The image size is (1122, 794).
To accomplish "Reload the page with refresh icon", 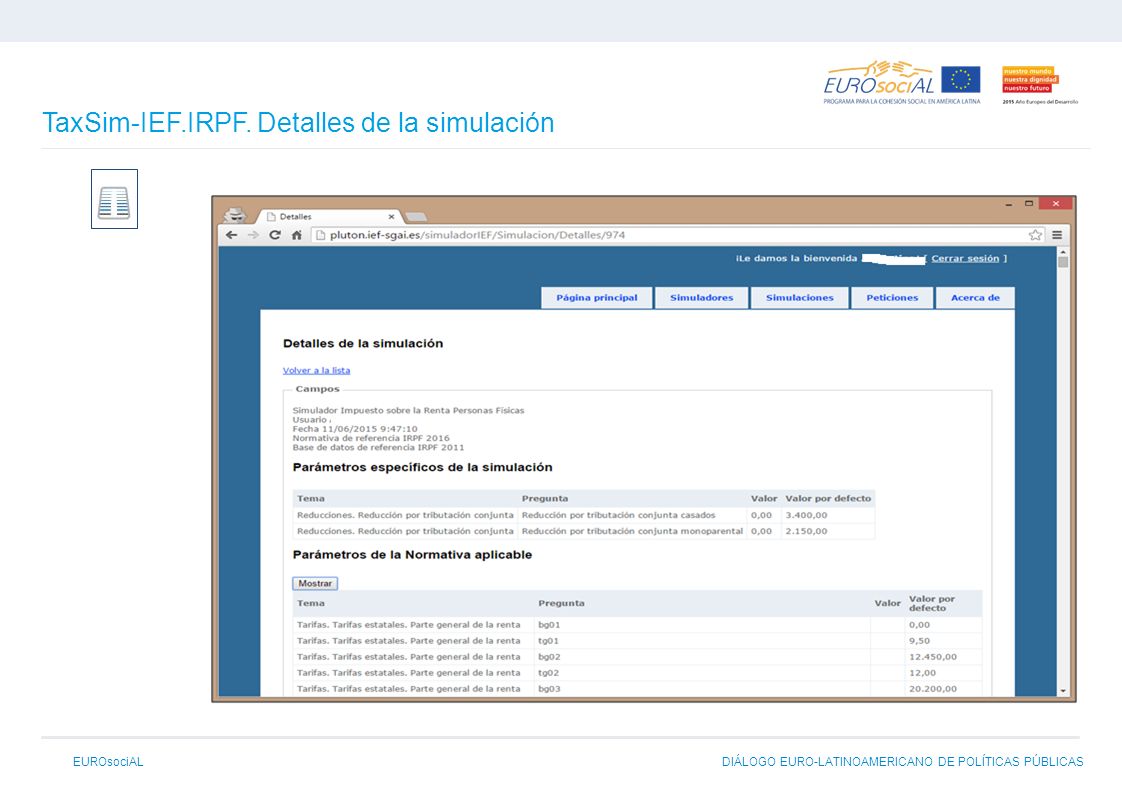I will [275, 235].
